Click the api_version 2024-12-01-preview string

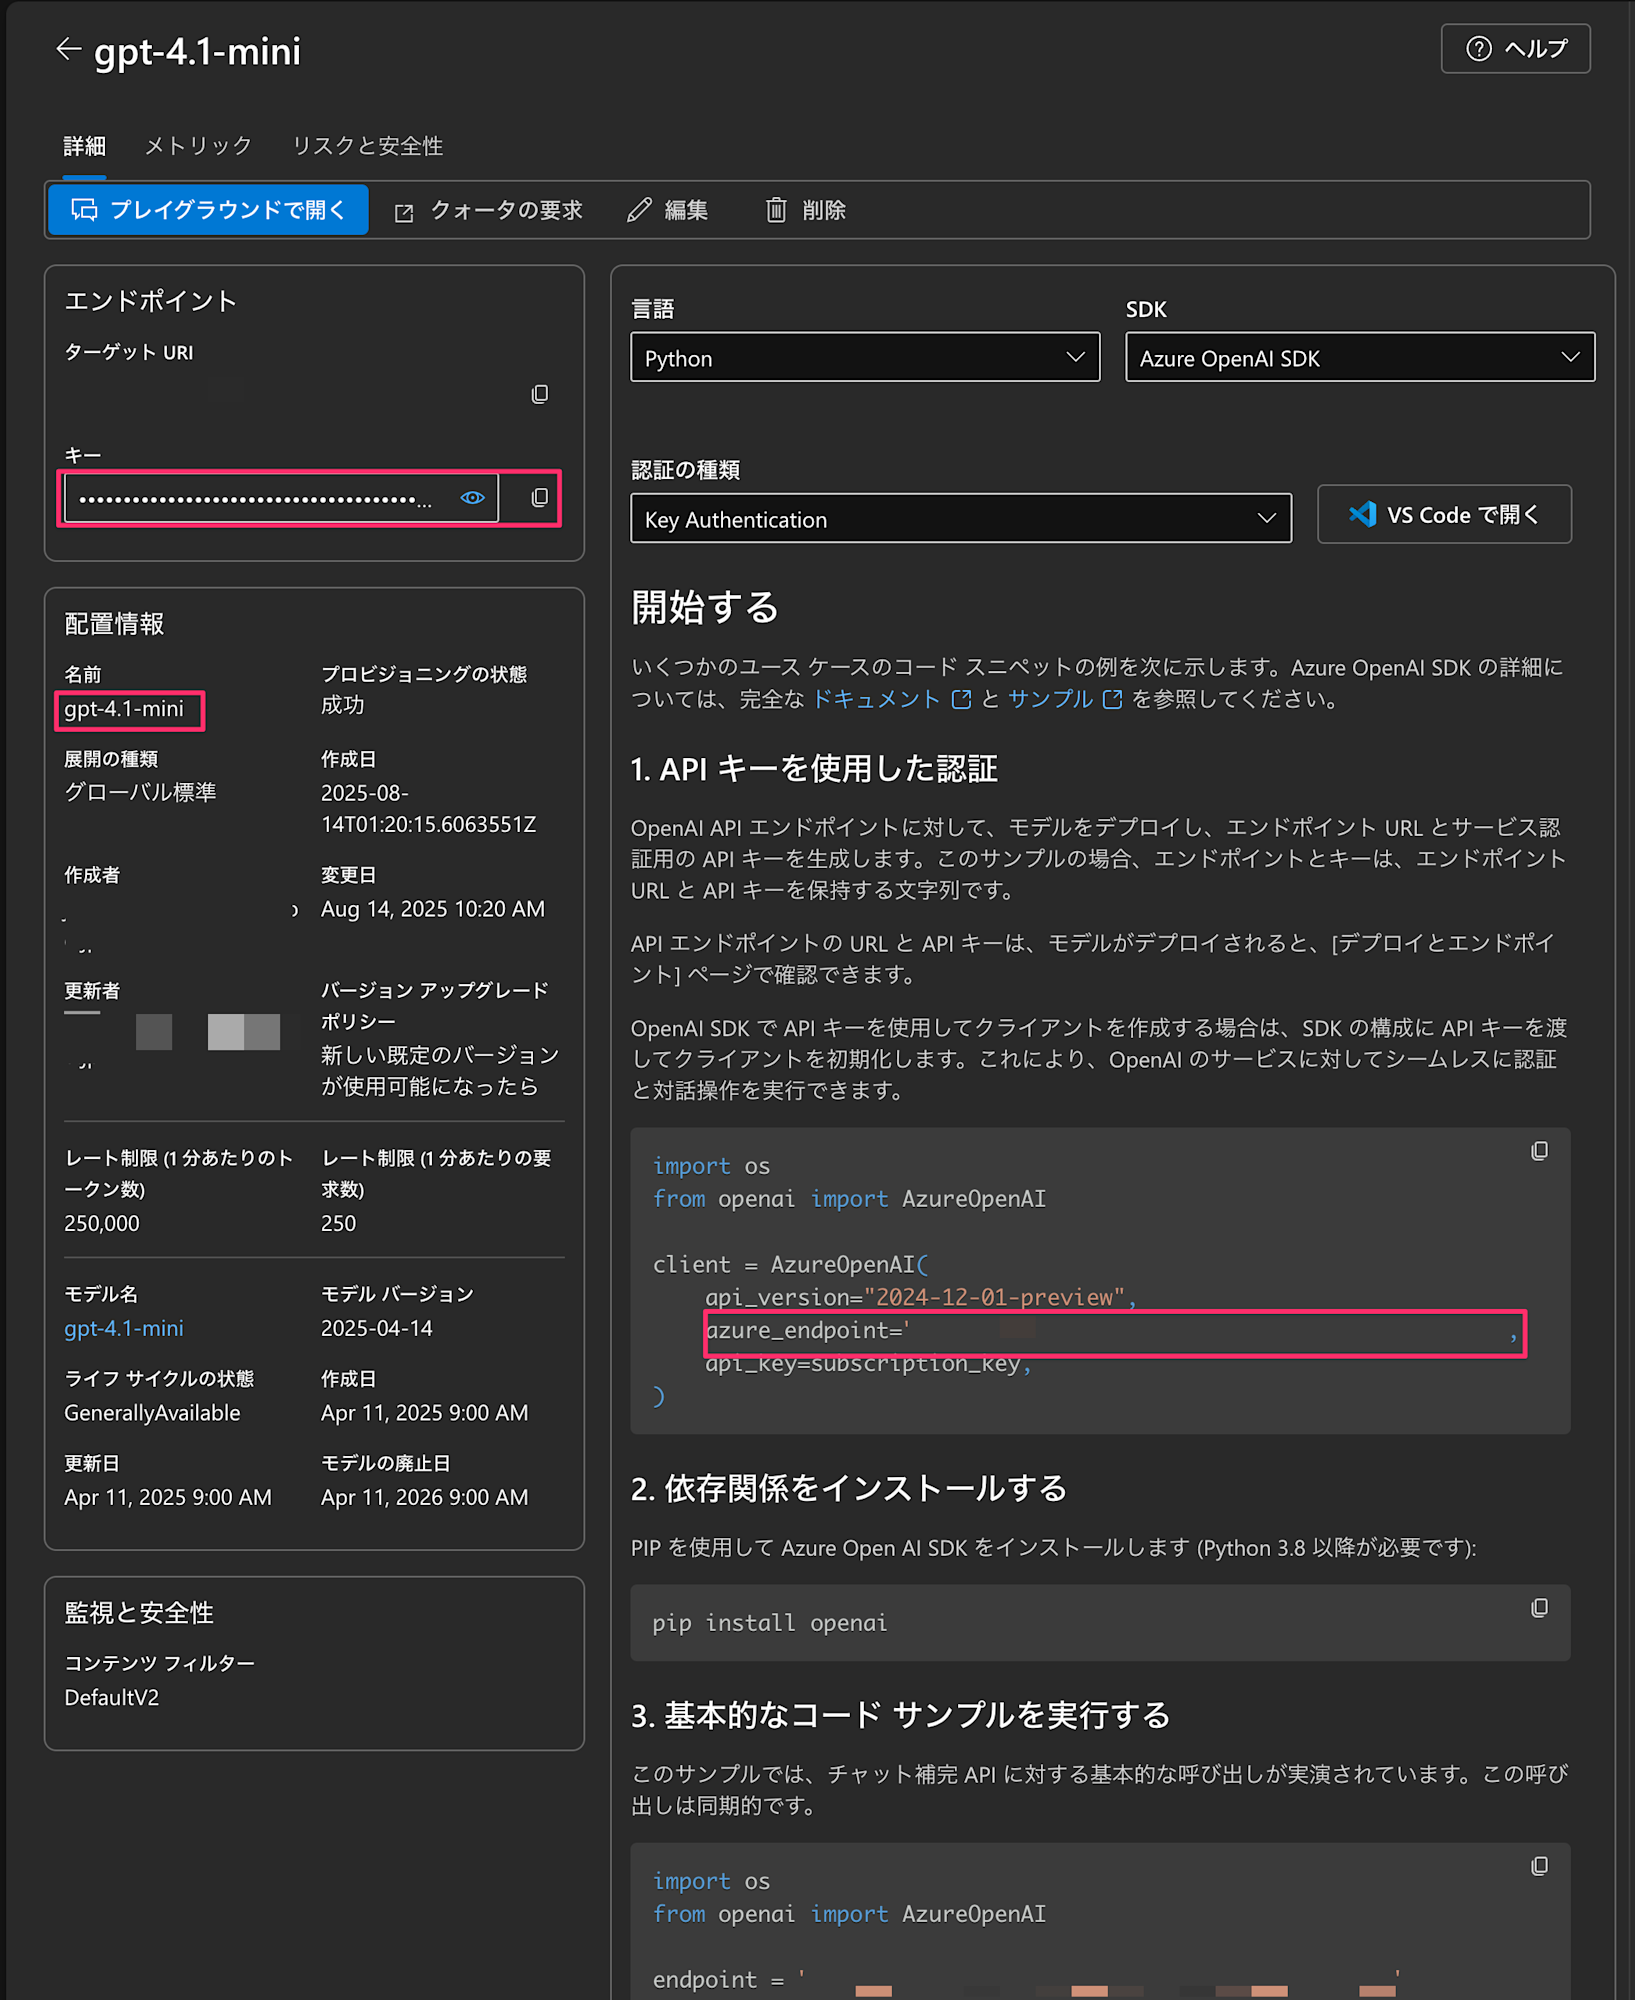pos(994,1297)
